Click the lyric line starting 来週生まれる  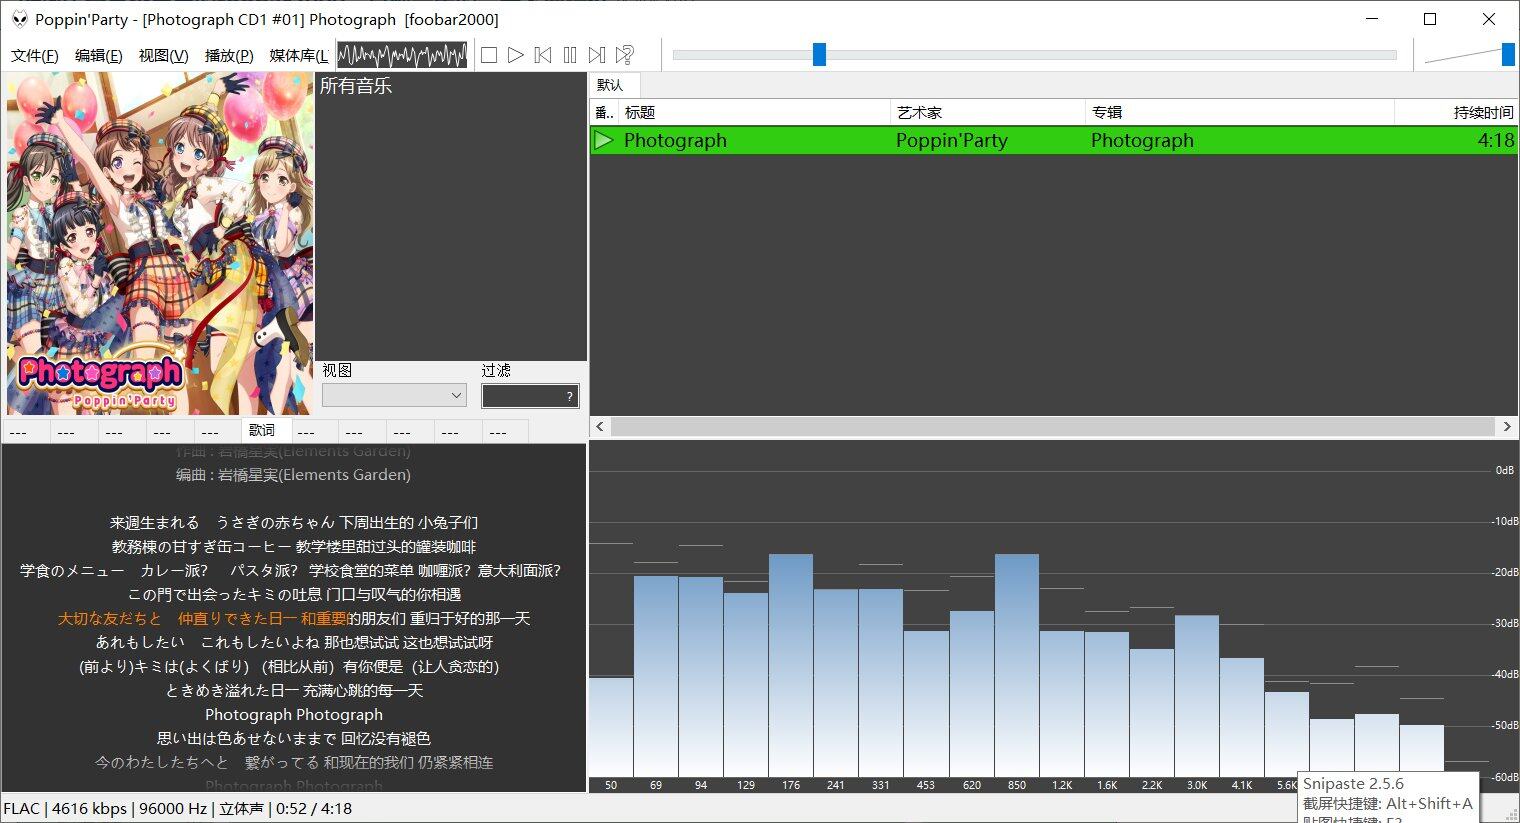point(294,523)
